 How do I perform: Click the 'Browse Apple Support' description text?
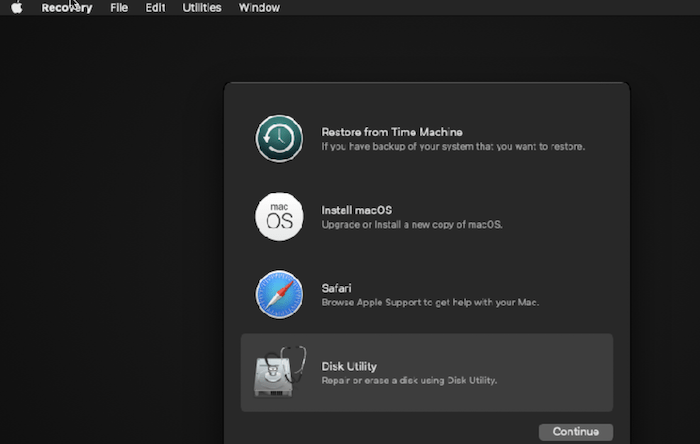click(x=430, y=302)
